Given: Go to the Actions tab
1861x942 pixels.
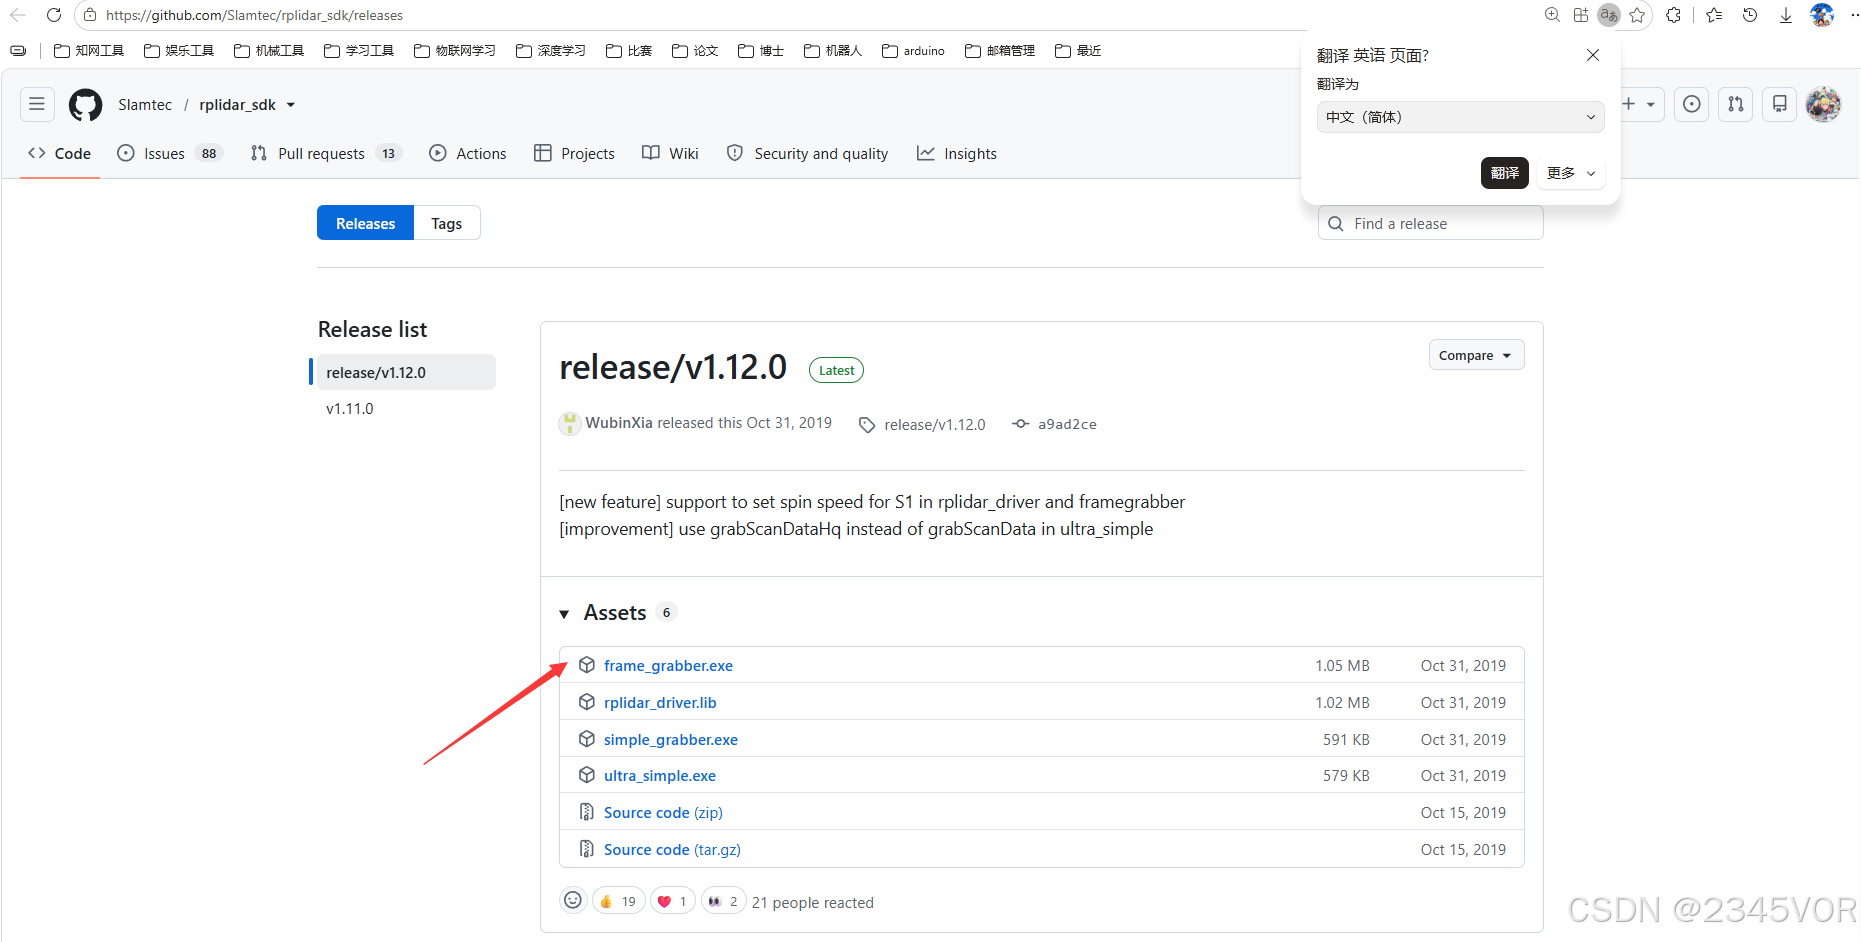Looking at the screenshot, I should (468, 153).
